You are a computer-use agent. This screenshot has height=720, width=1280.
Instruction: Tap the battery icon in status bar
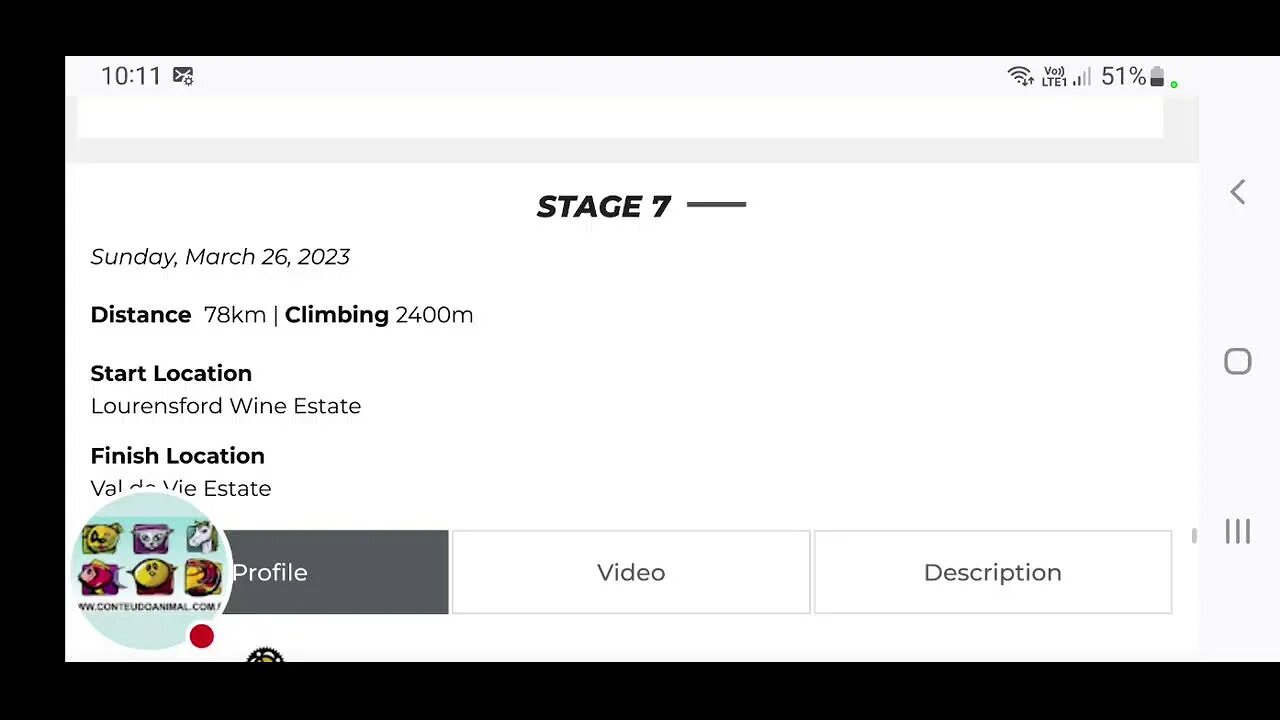pyautogui.click(x=1157, y=77)
